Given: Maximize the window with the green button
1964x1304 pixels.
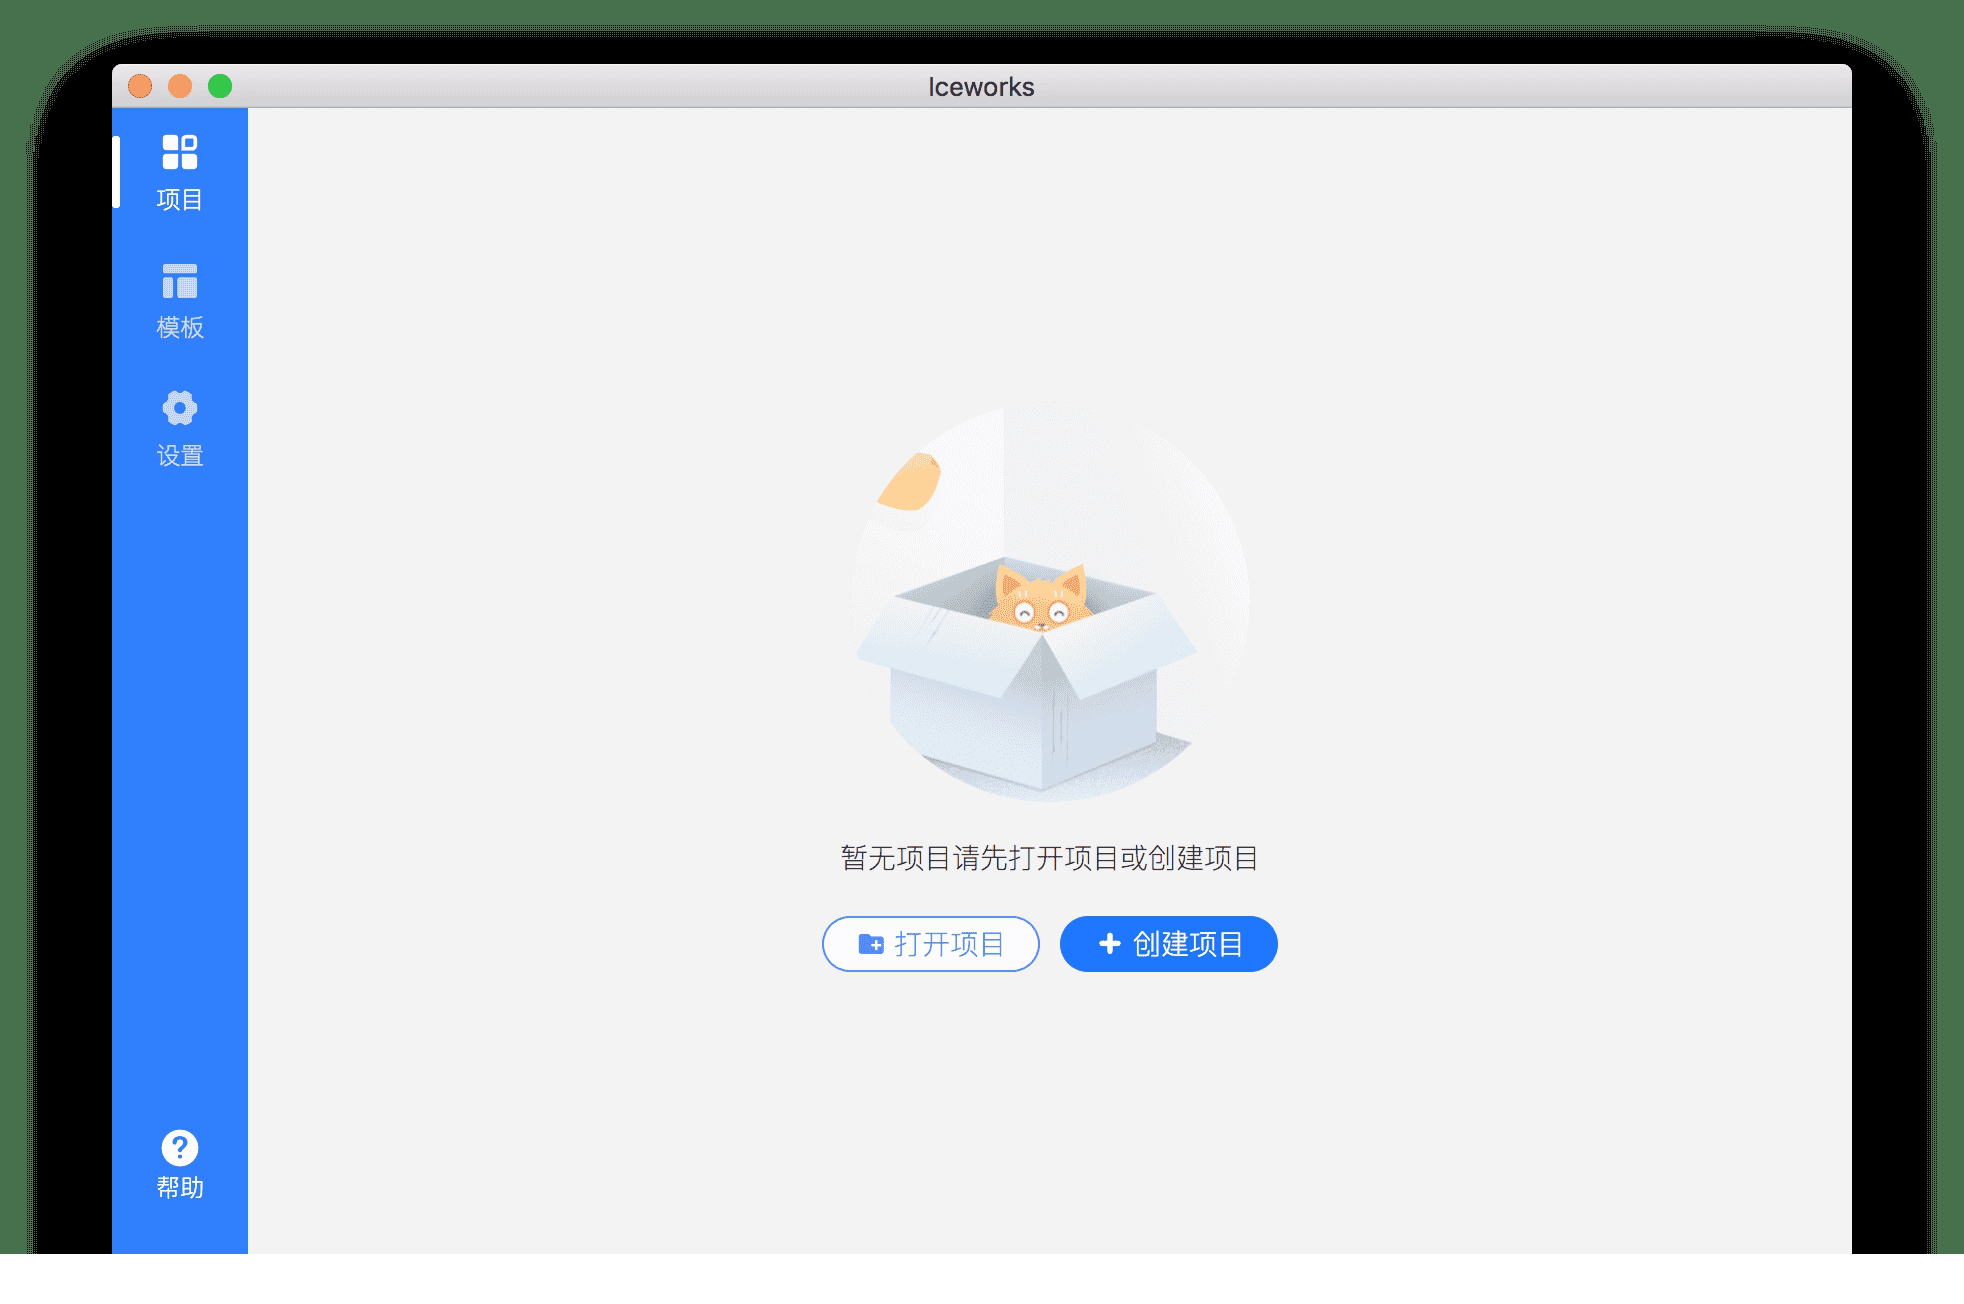Looking at the screenshot, I should click(220, 86).
